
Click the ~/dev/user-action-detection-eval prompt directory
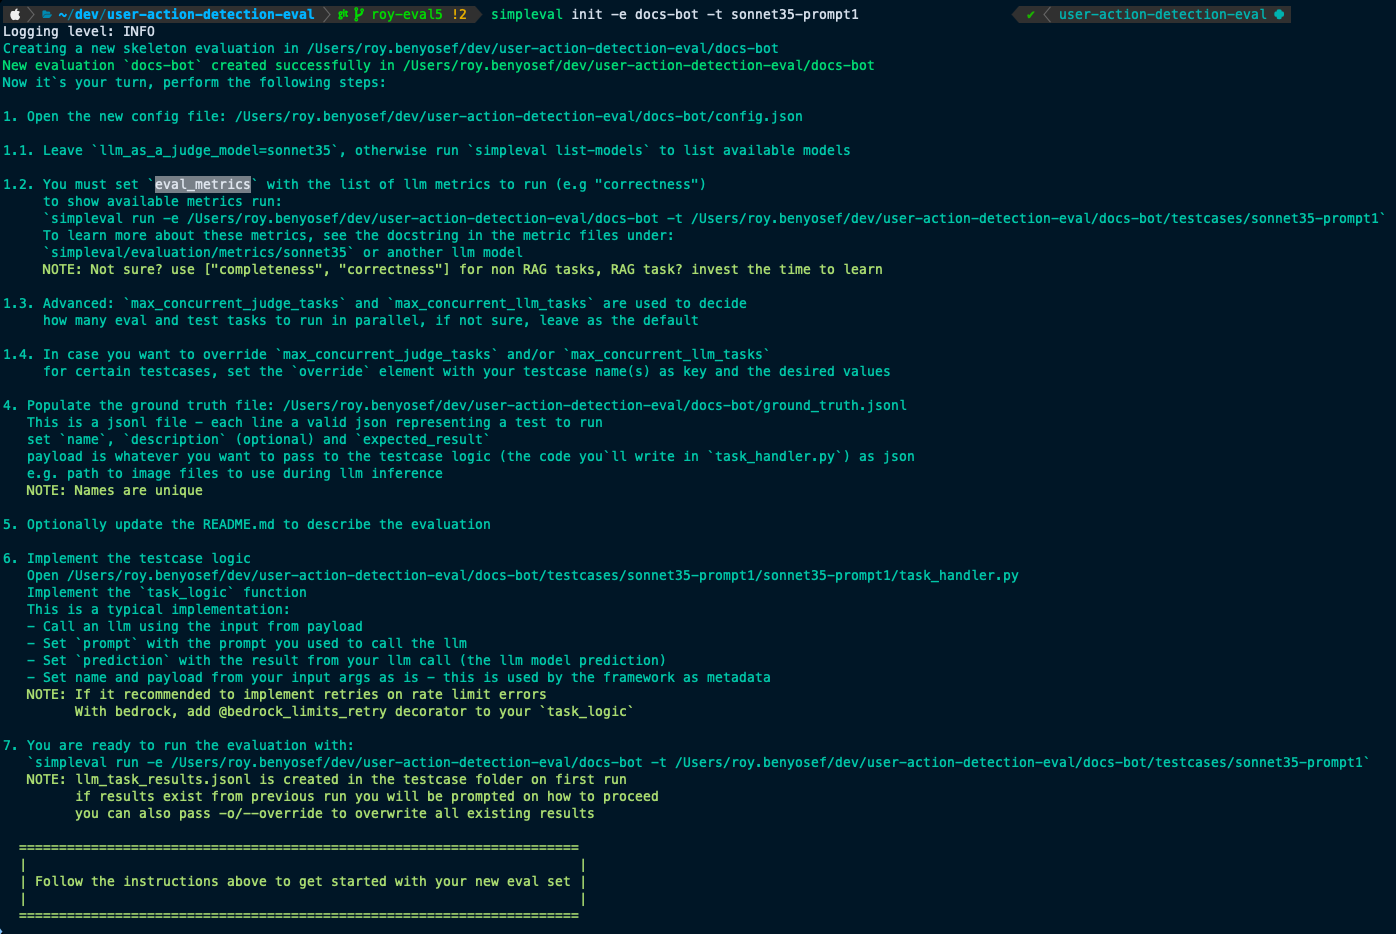tap(186, 14)
